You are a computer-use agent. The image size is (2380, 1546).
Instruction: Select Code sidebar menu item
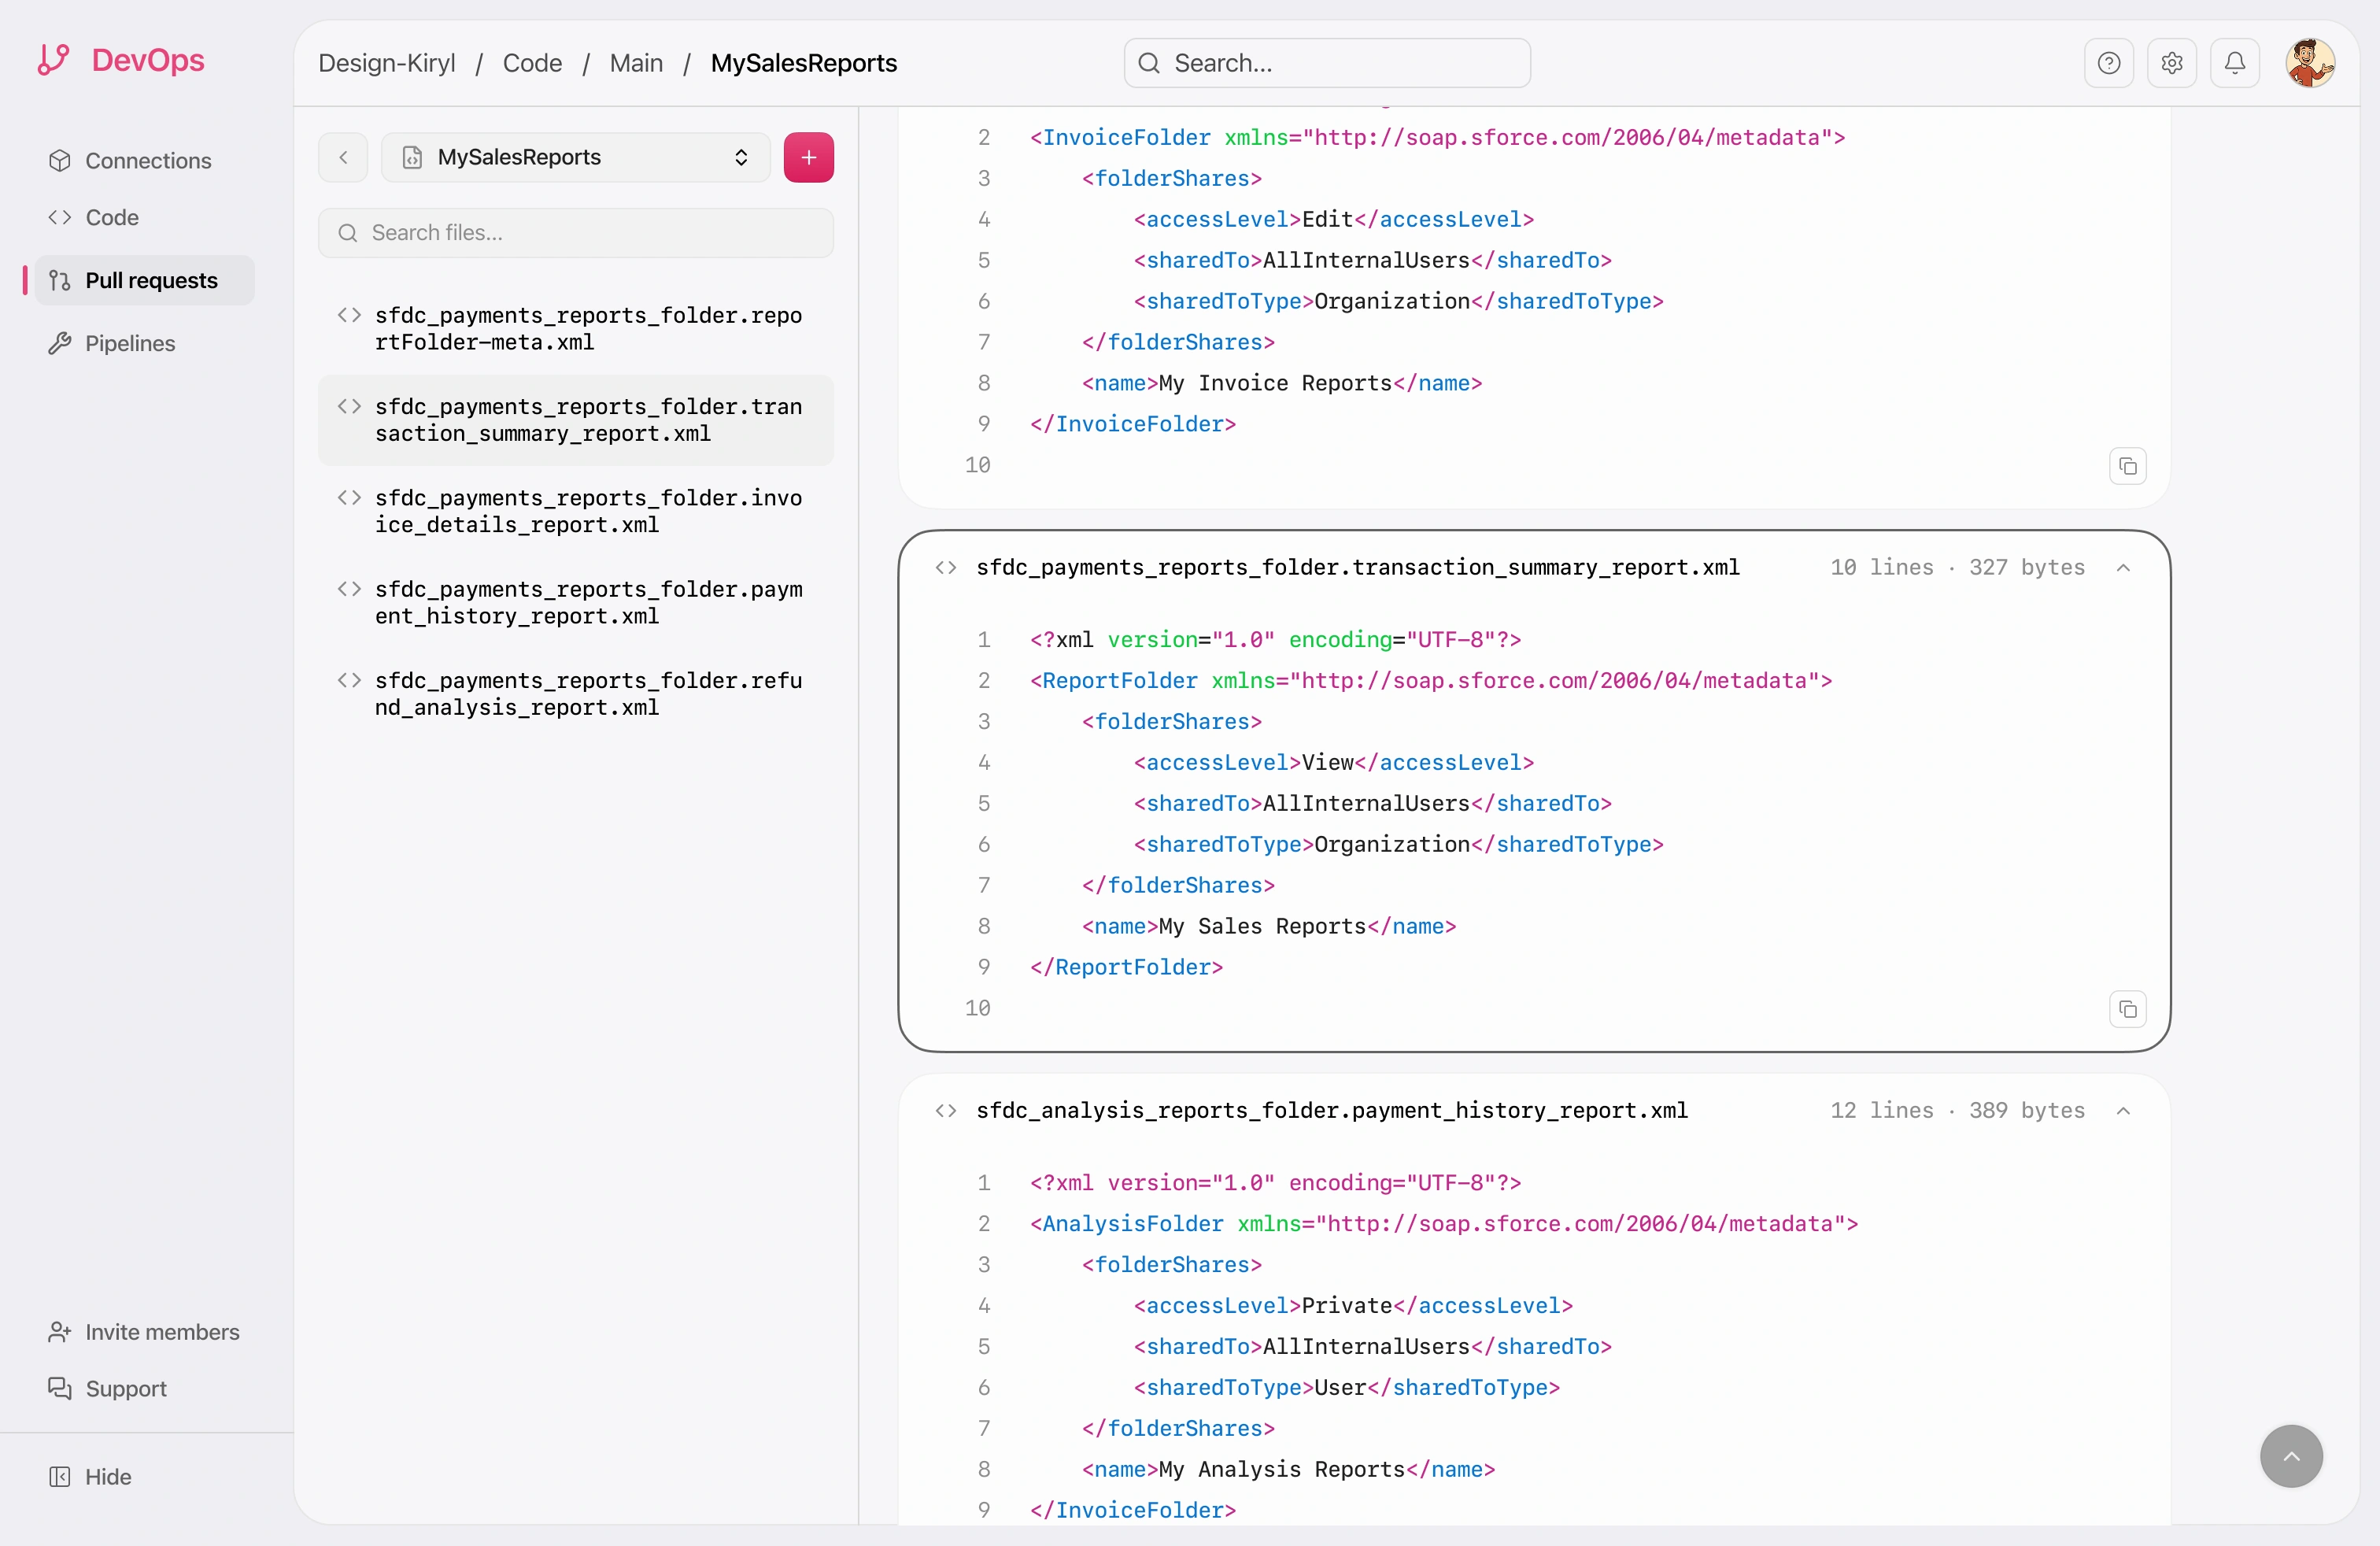click(x=111, y=217)
